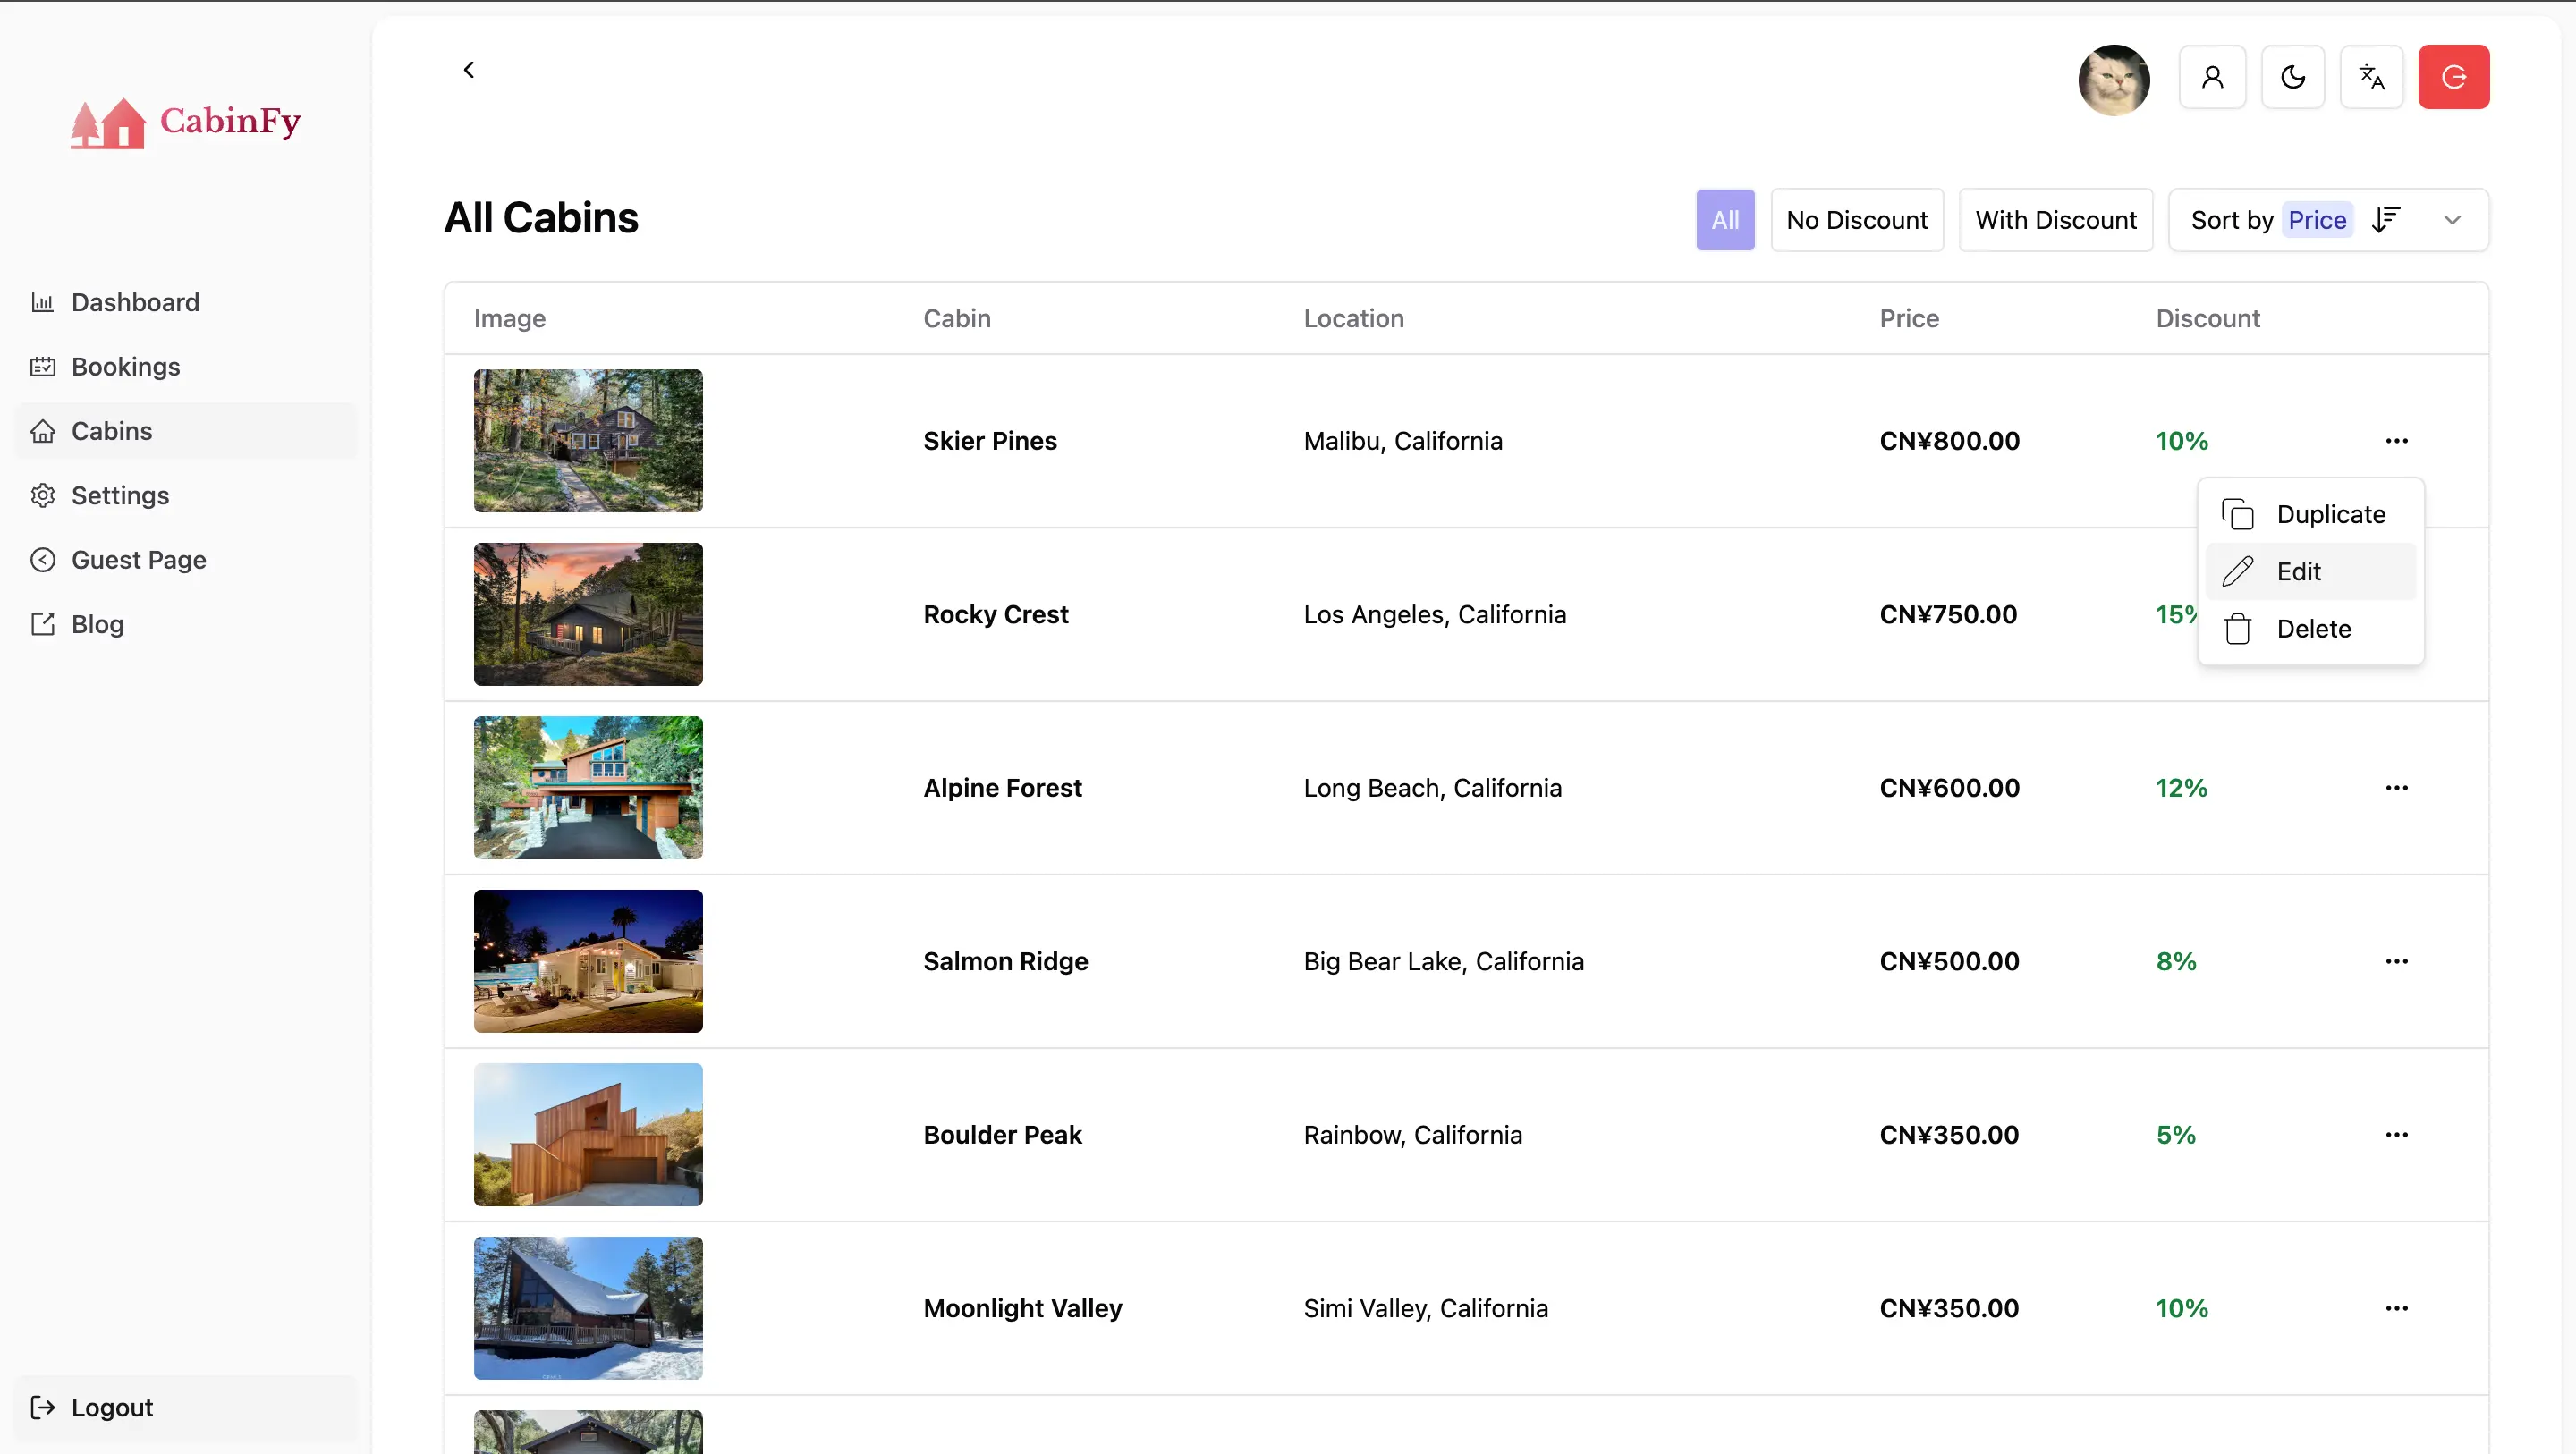Open three-dots menu for Salmon Ridge
Viewport: 2576px width, 1454px height.
(2396, 961)
